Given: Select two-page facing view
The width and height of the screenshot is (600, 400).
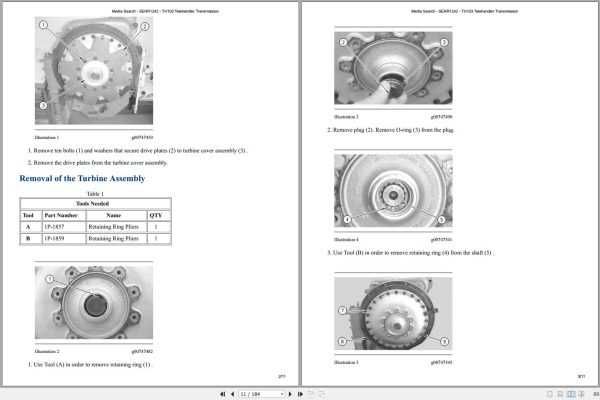Looking at the screenshot, I should tap(571, 394).
